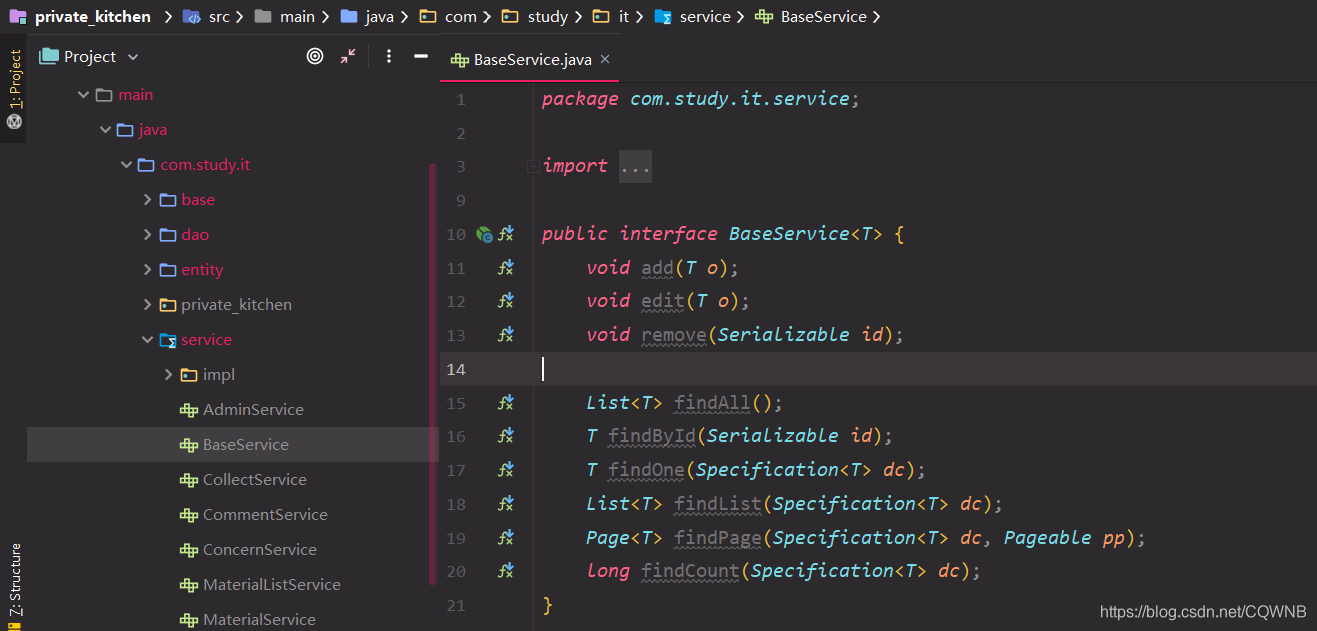Screen dimensions: 1317x631
Task: Click line number 14 in gutter
Action: point(456,369)
